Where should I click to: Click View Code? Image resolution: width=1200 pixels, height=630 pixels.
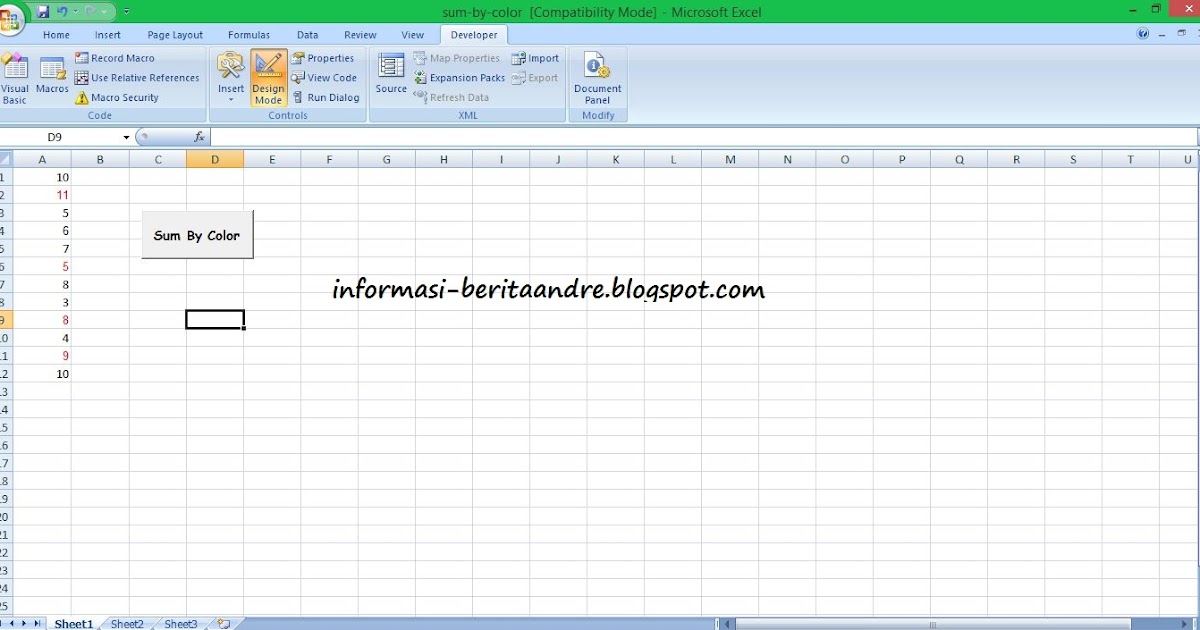point(324,78)
